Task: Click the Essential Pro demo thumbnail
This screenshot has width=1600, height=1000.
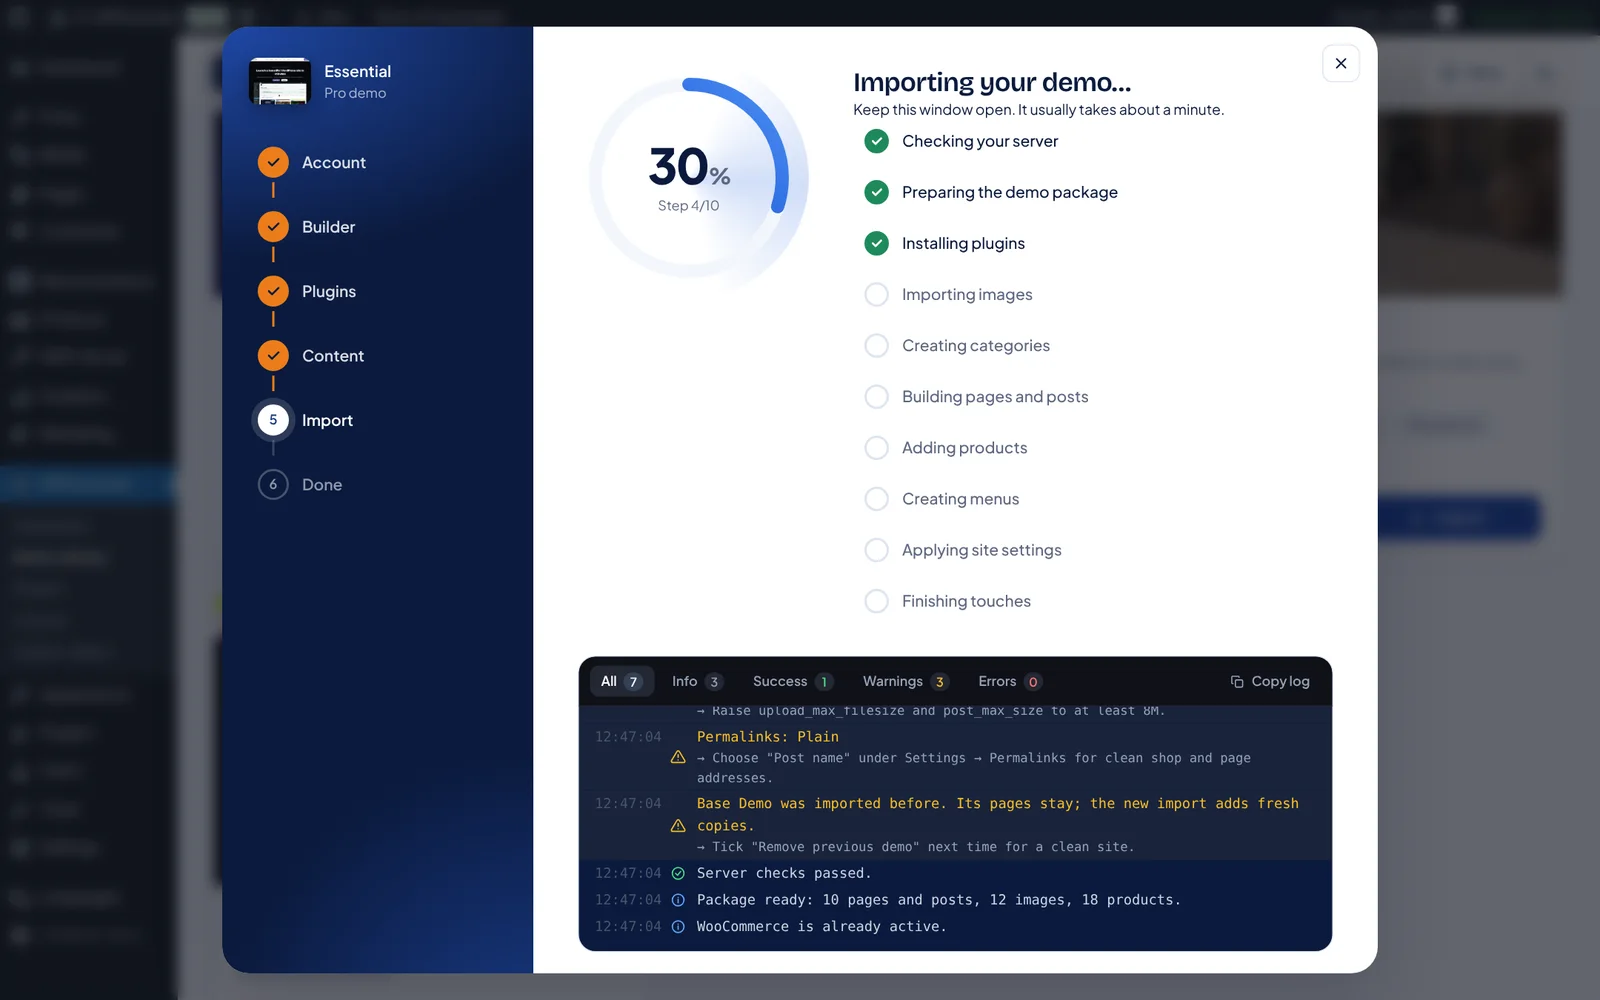Action: tap(280, 81)
